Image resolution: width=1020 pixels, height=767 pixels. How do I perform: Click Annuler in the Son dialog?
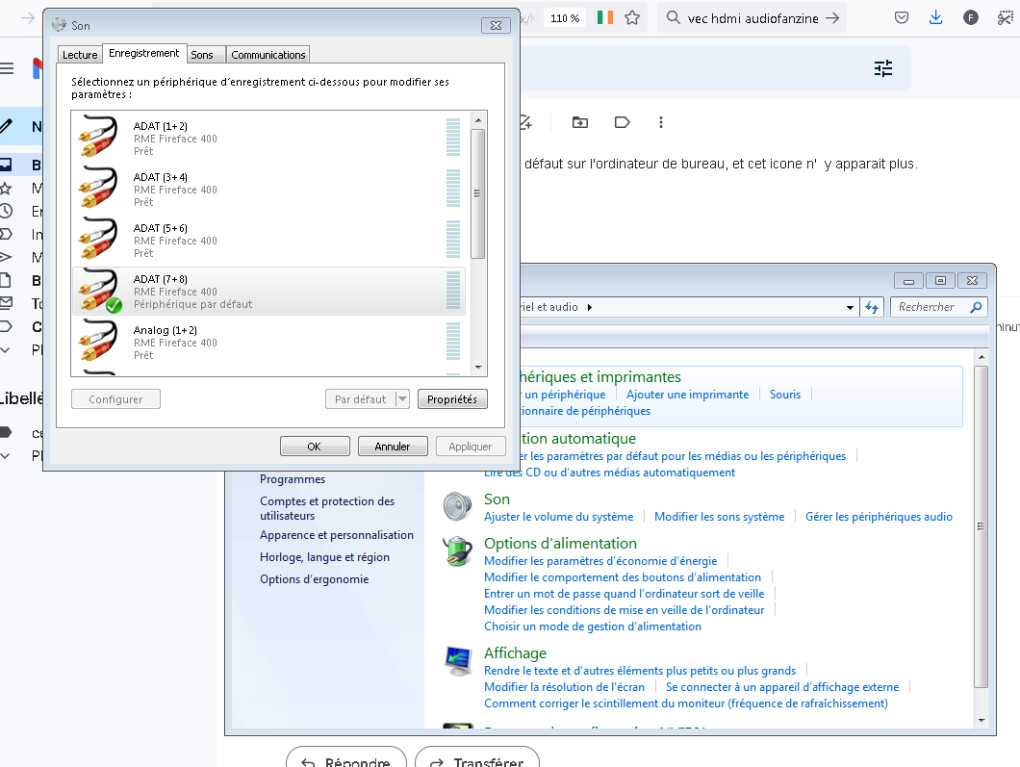[x=392, y=446]
